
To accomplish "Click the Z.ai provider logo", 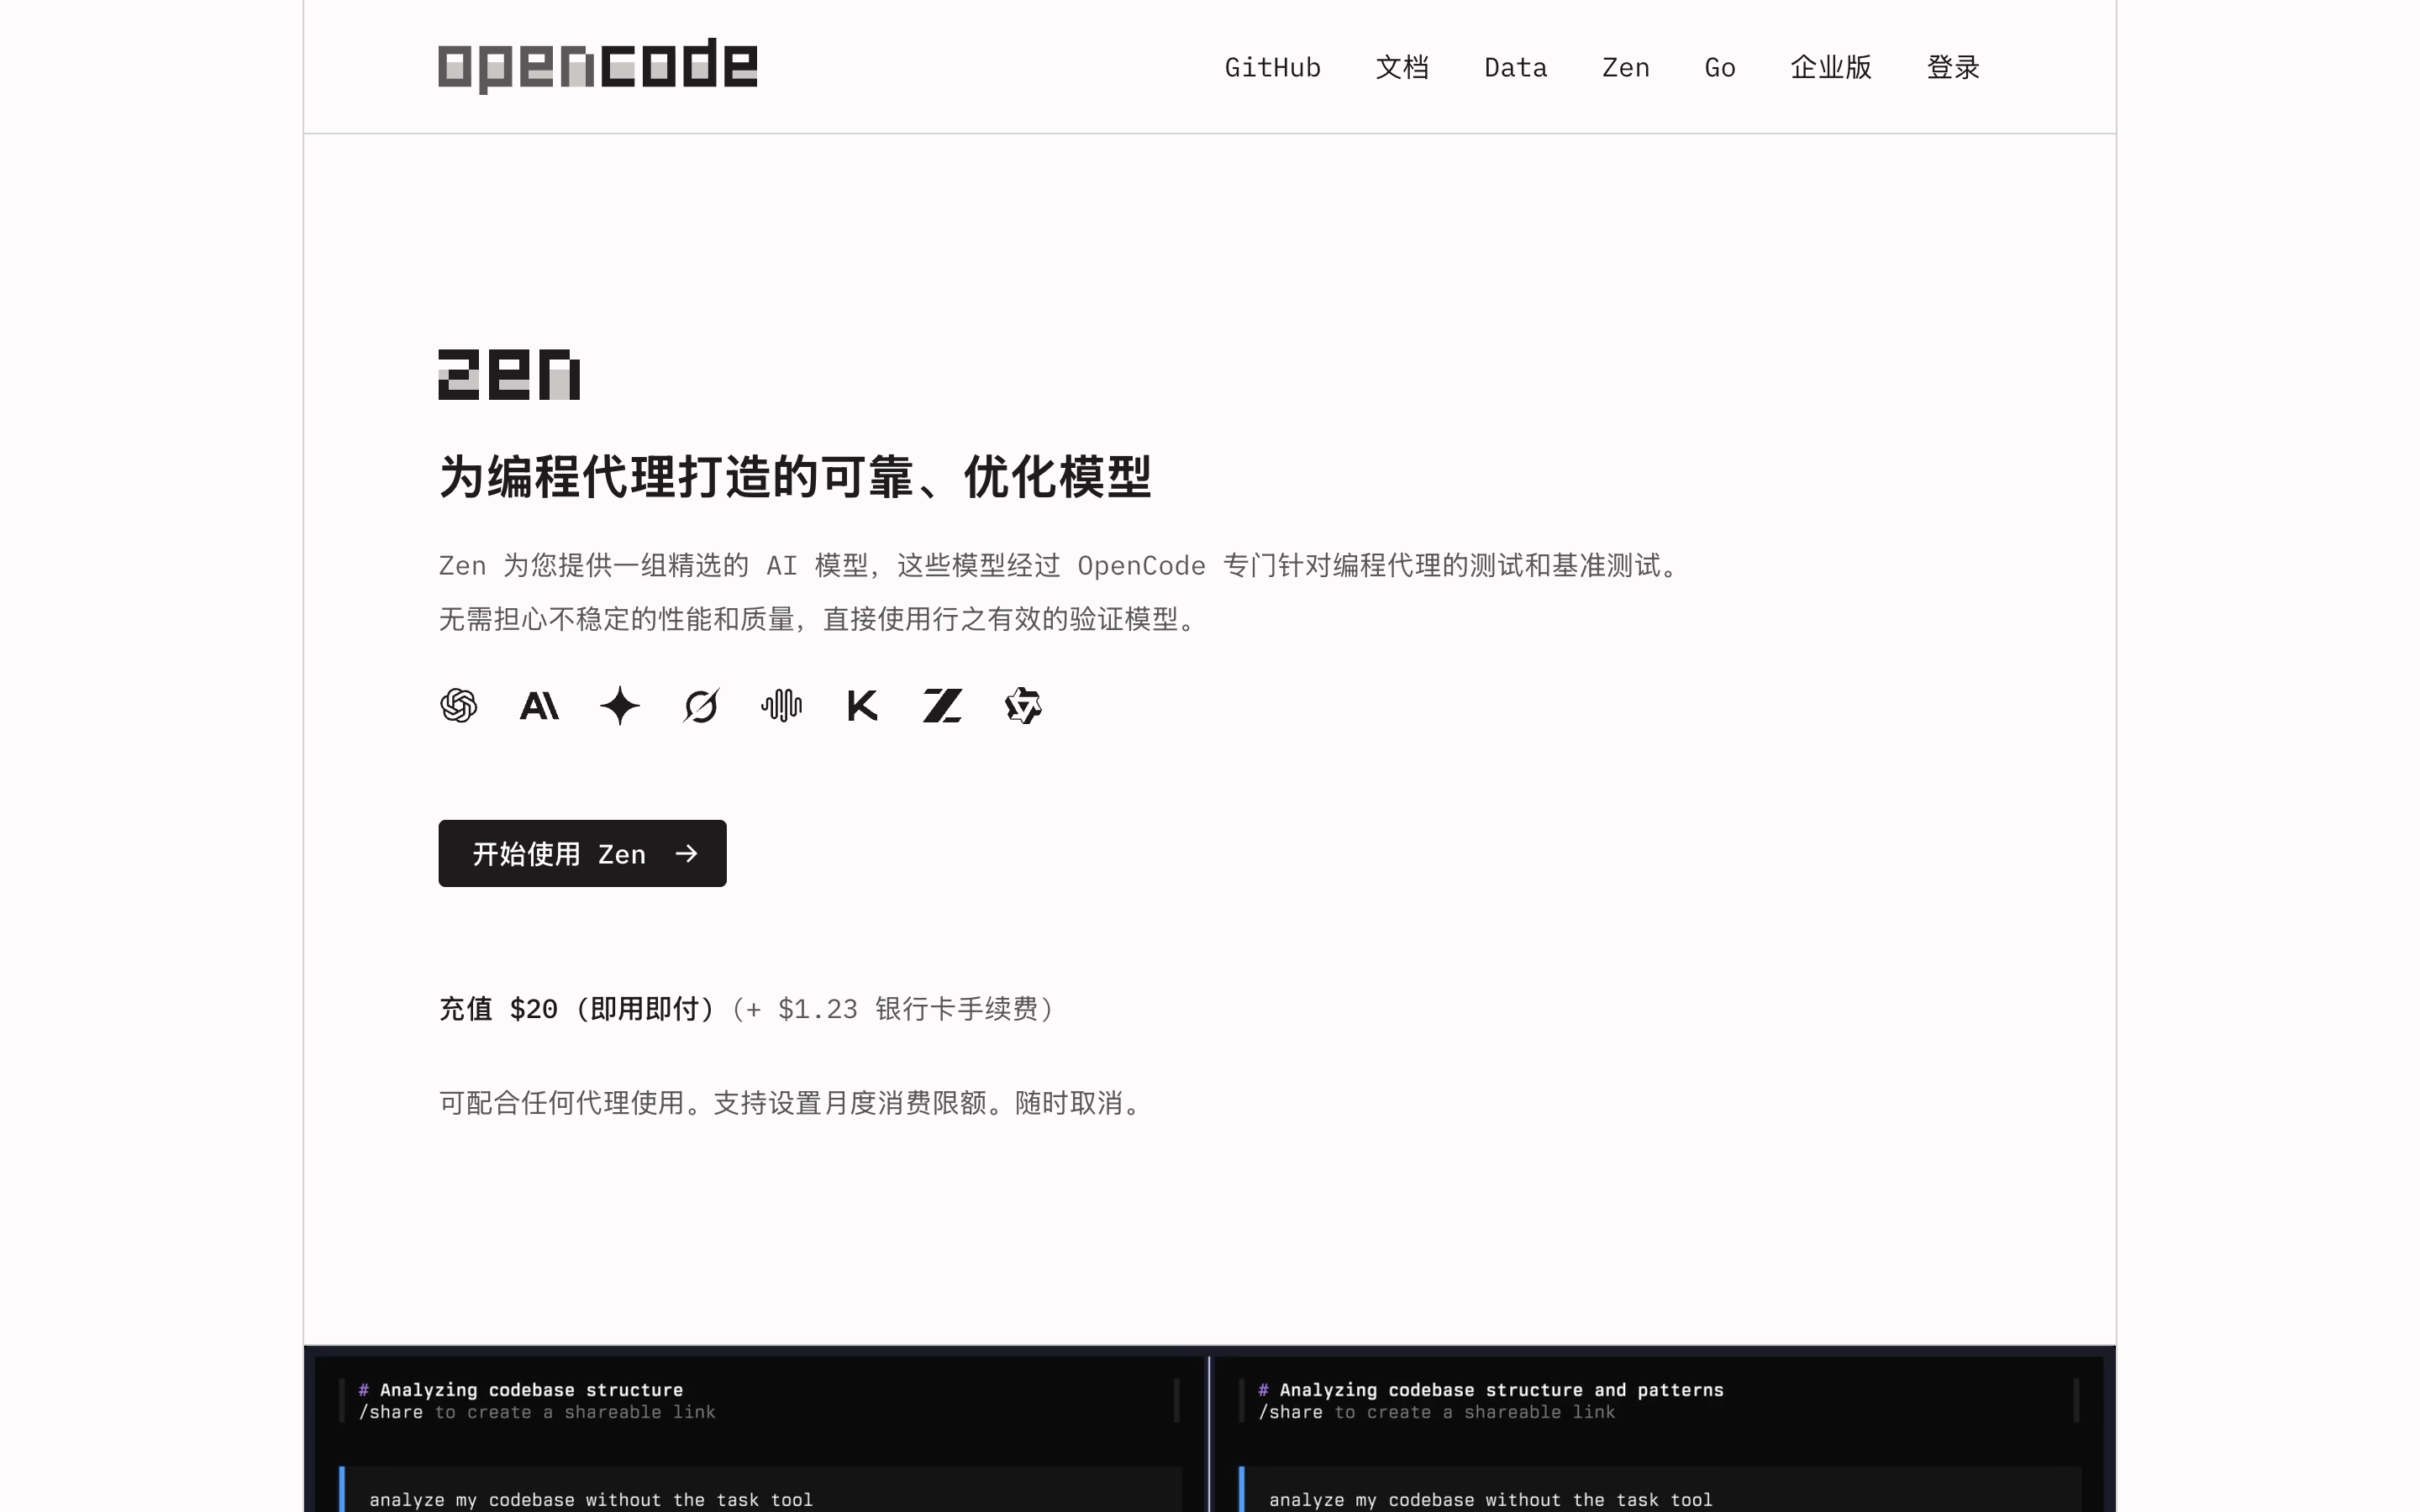I will coord(942,706).
